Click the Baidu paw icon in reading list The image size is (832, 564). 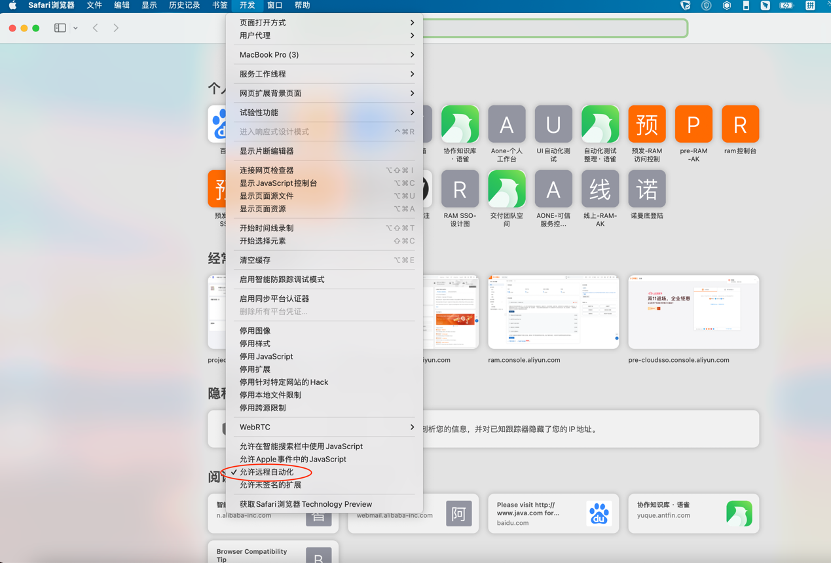coord(599,514)
